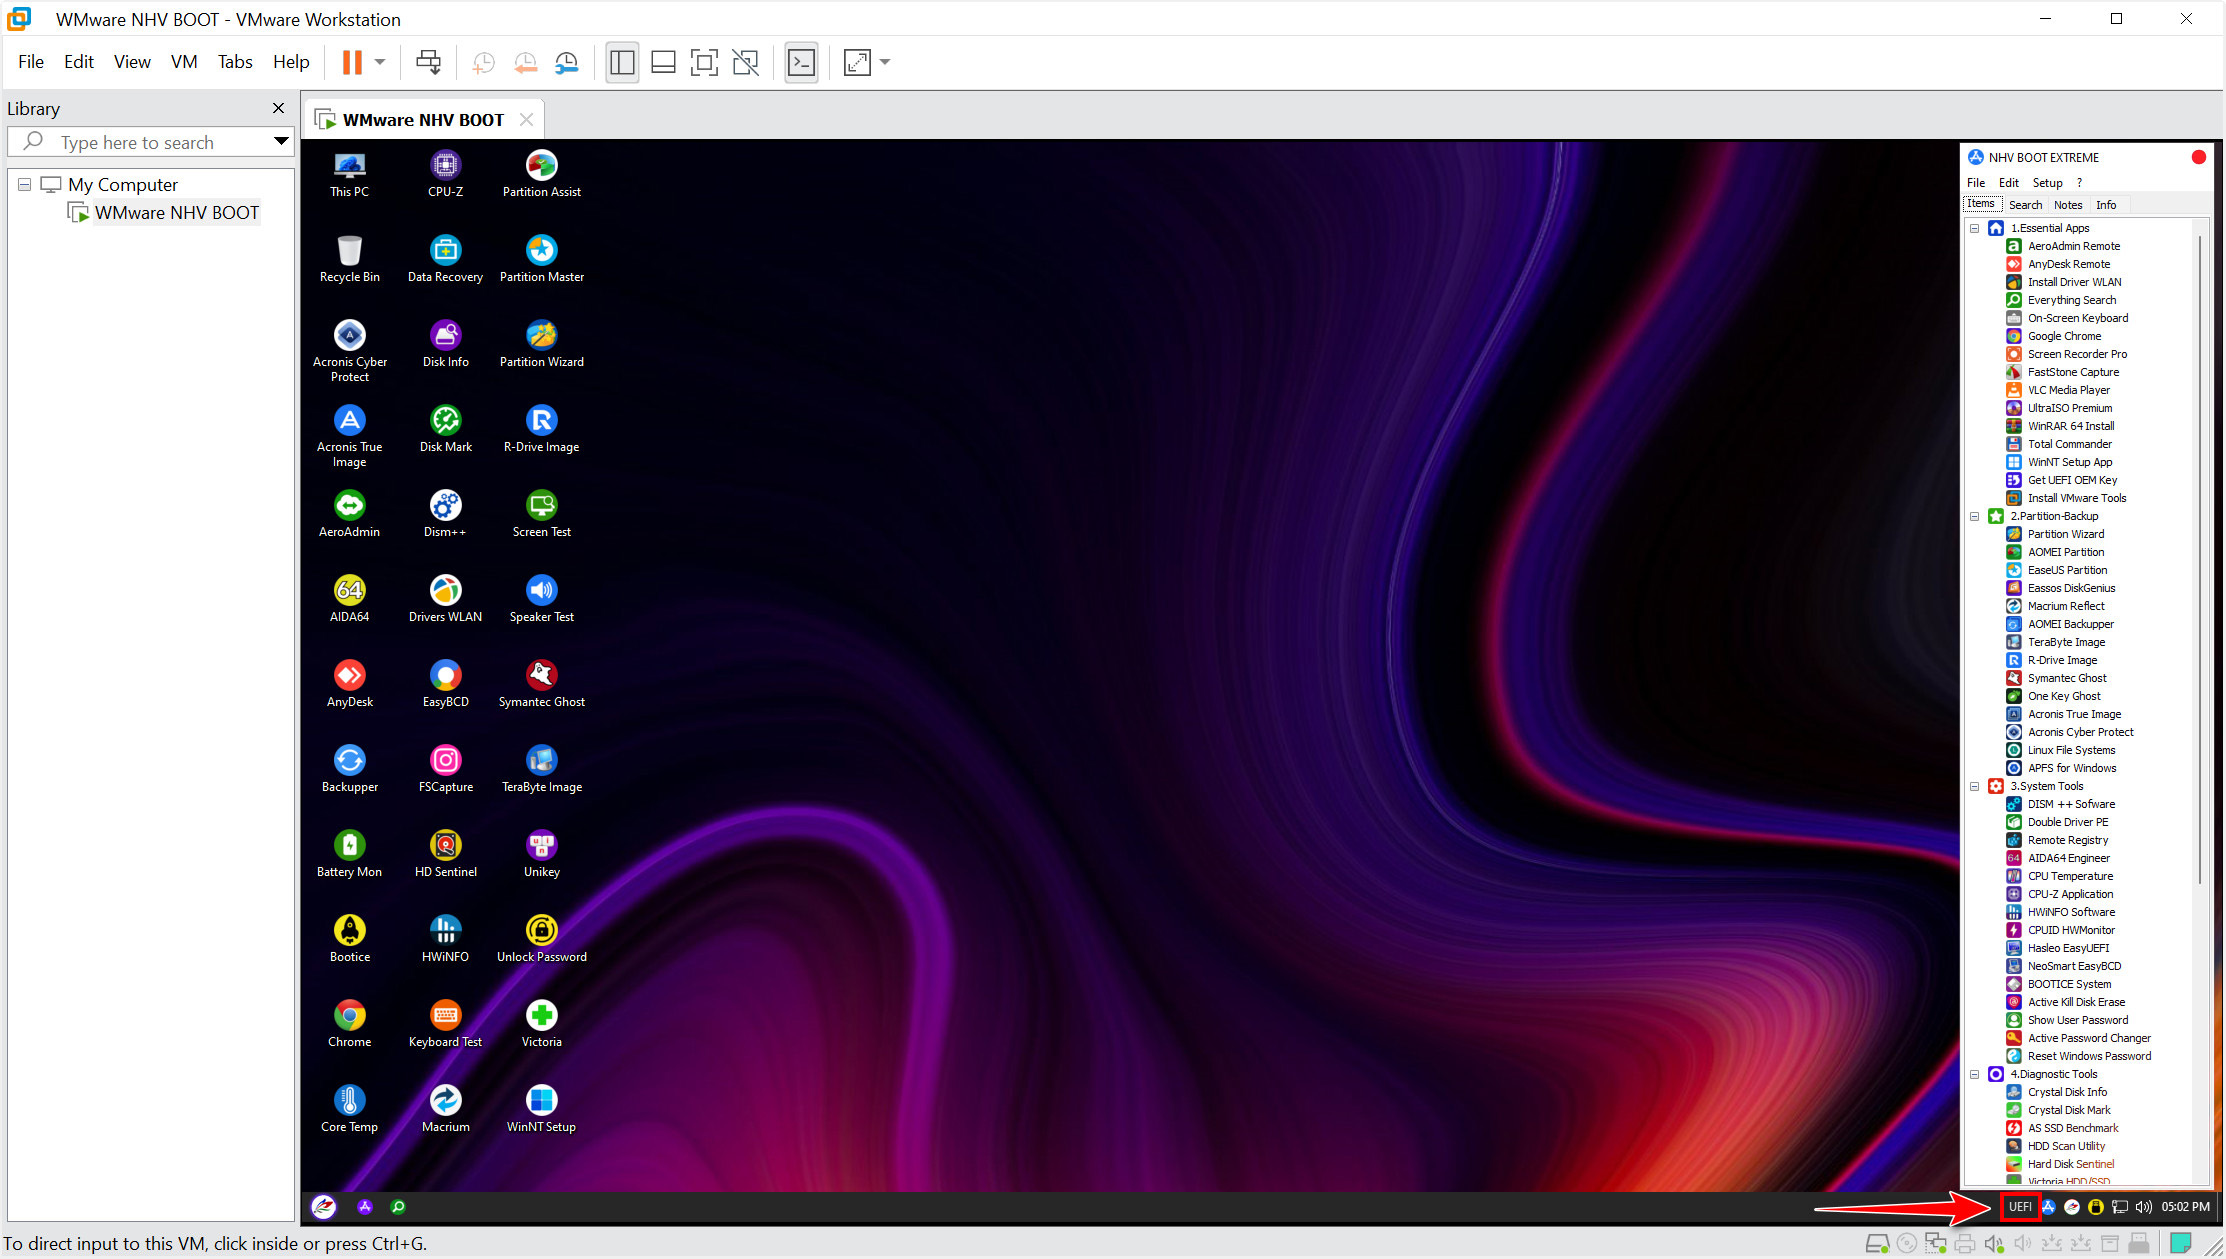This screenshot has width=2226, height=1259.
Task: Open the VMware console view icon
Action: pyautogui.click(x=801, y=63)
